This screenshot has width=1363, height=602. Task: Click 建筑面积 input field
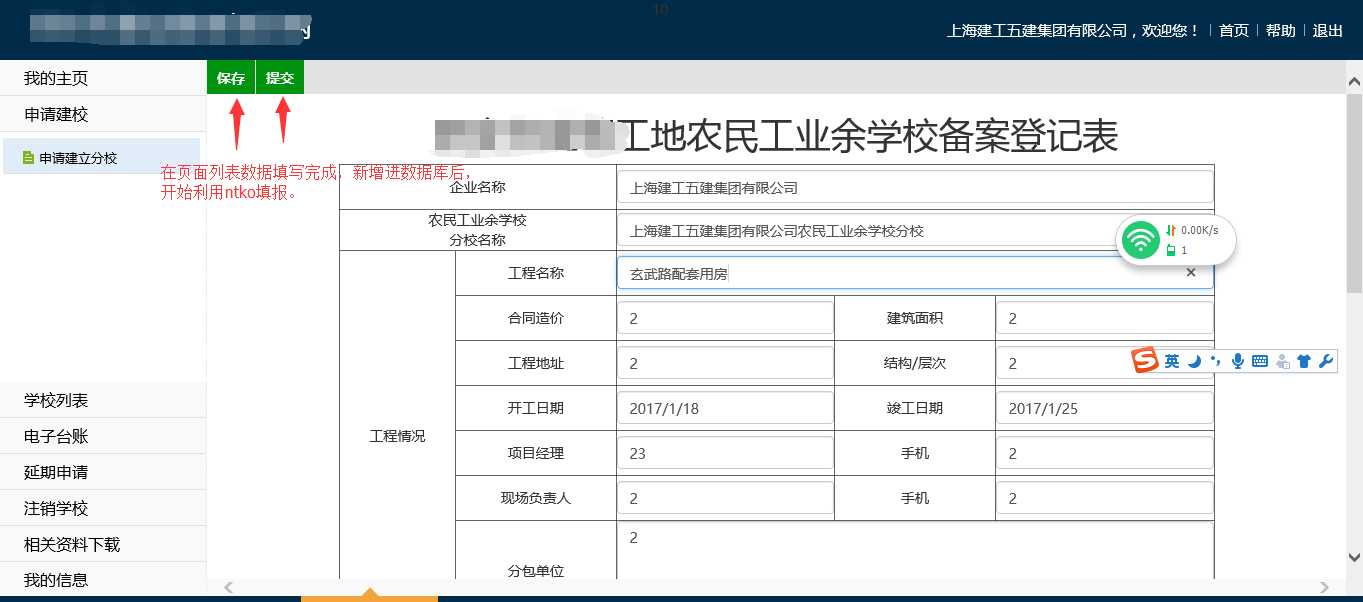pyautogui.click(x=1104, y=318)
